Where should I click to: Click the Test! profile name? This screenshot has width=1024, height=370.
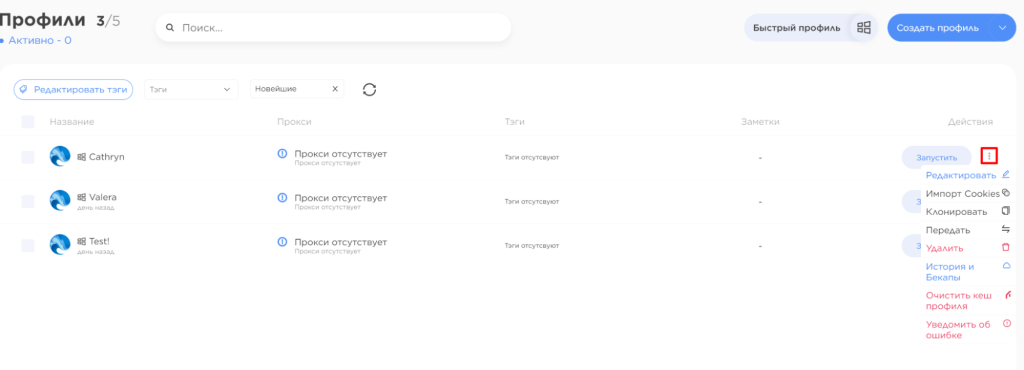(x=99, y=241)
